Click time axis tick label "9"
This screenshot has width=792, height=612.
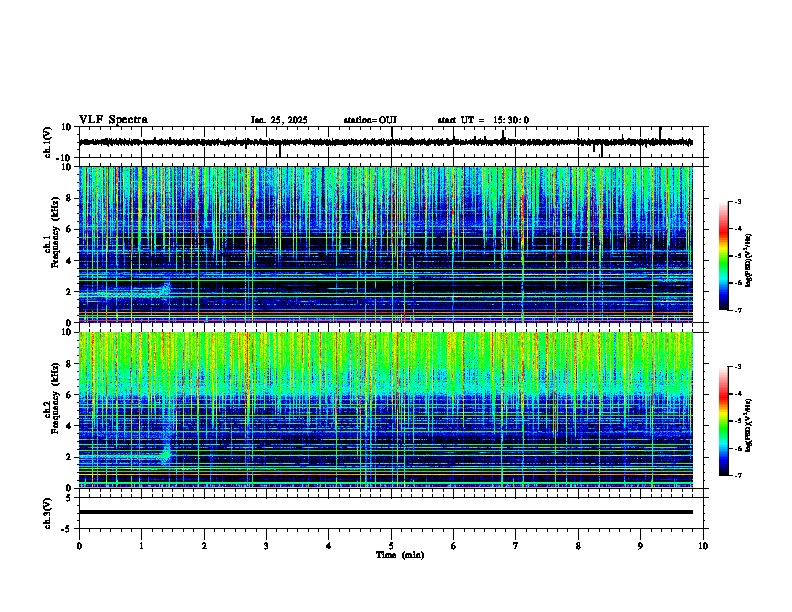coord(641,546)
